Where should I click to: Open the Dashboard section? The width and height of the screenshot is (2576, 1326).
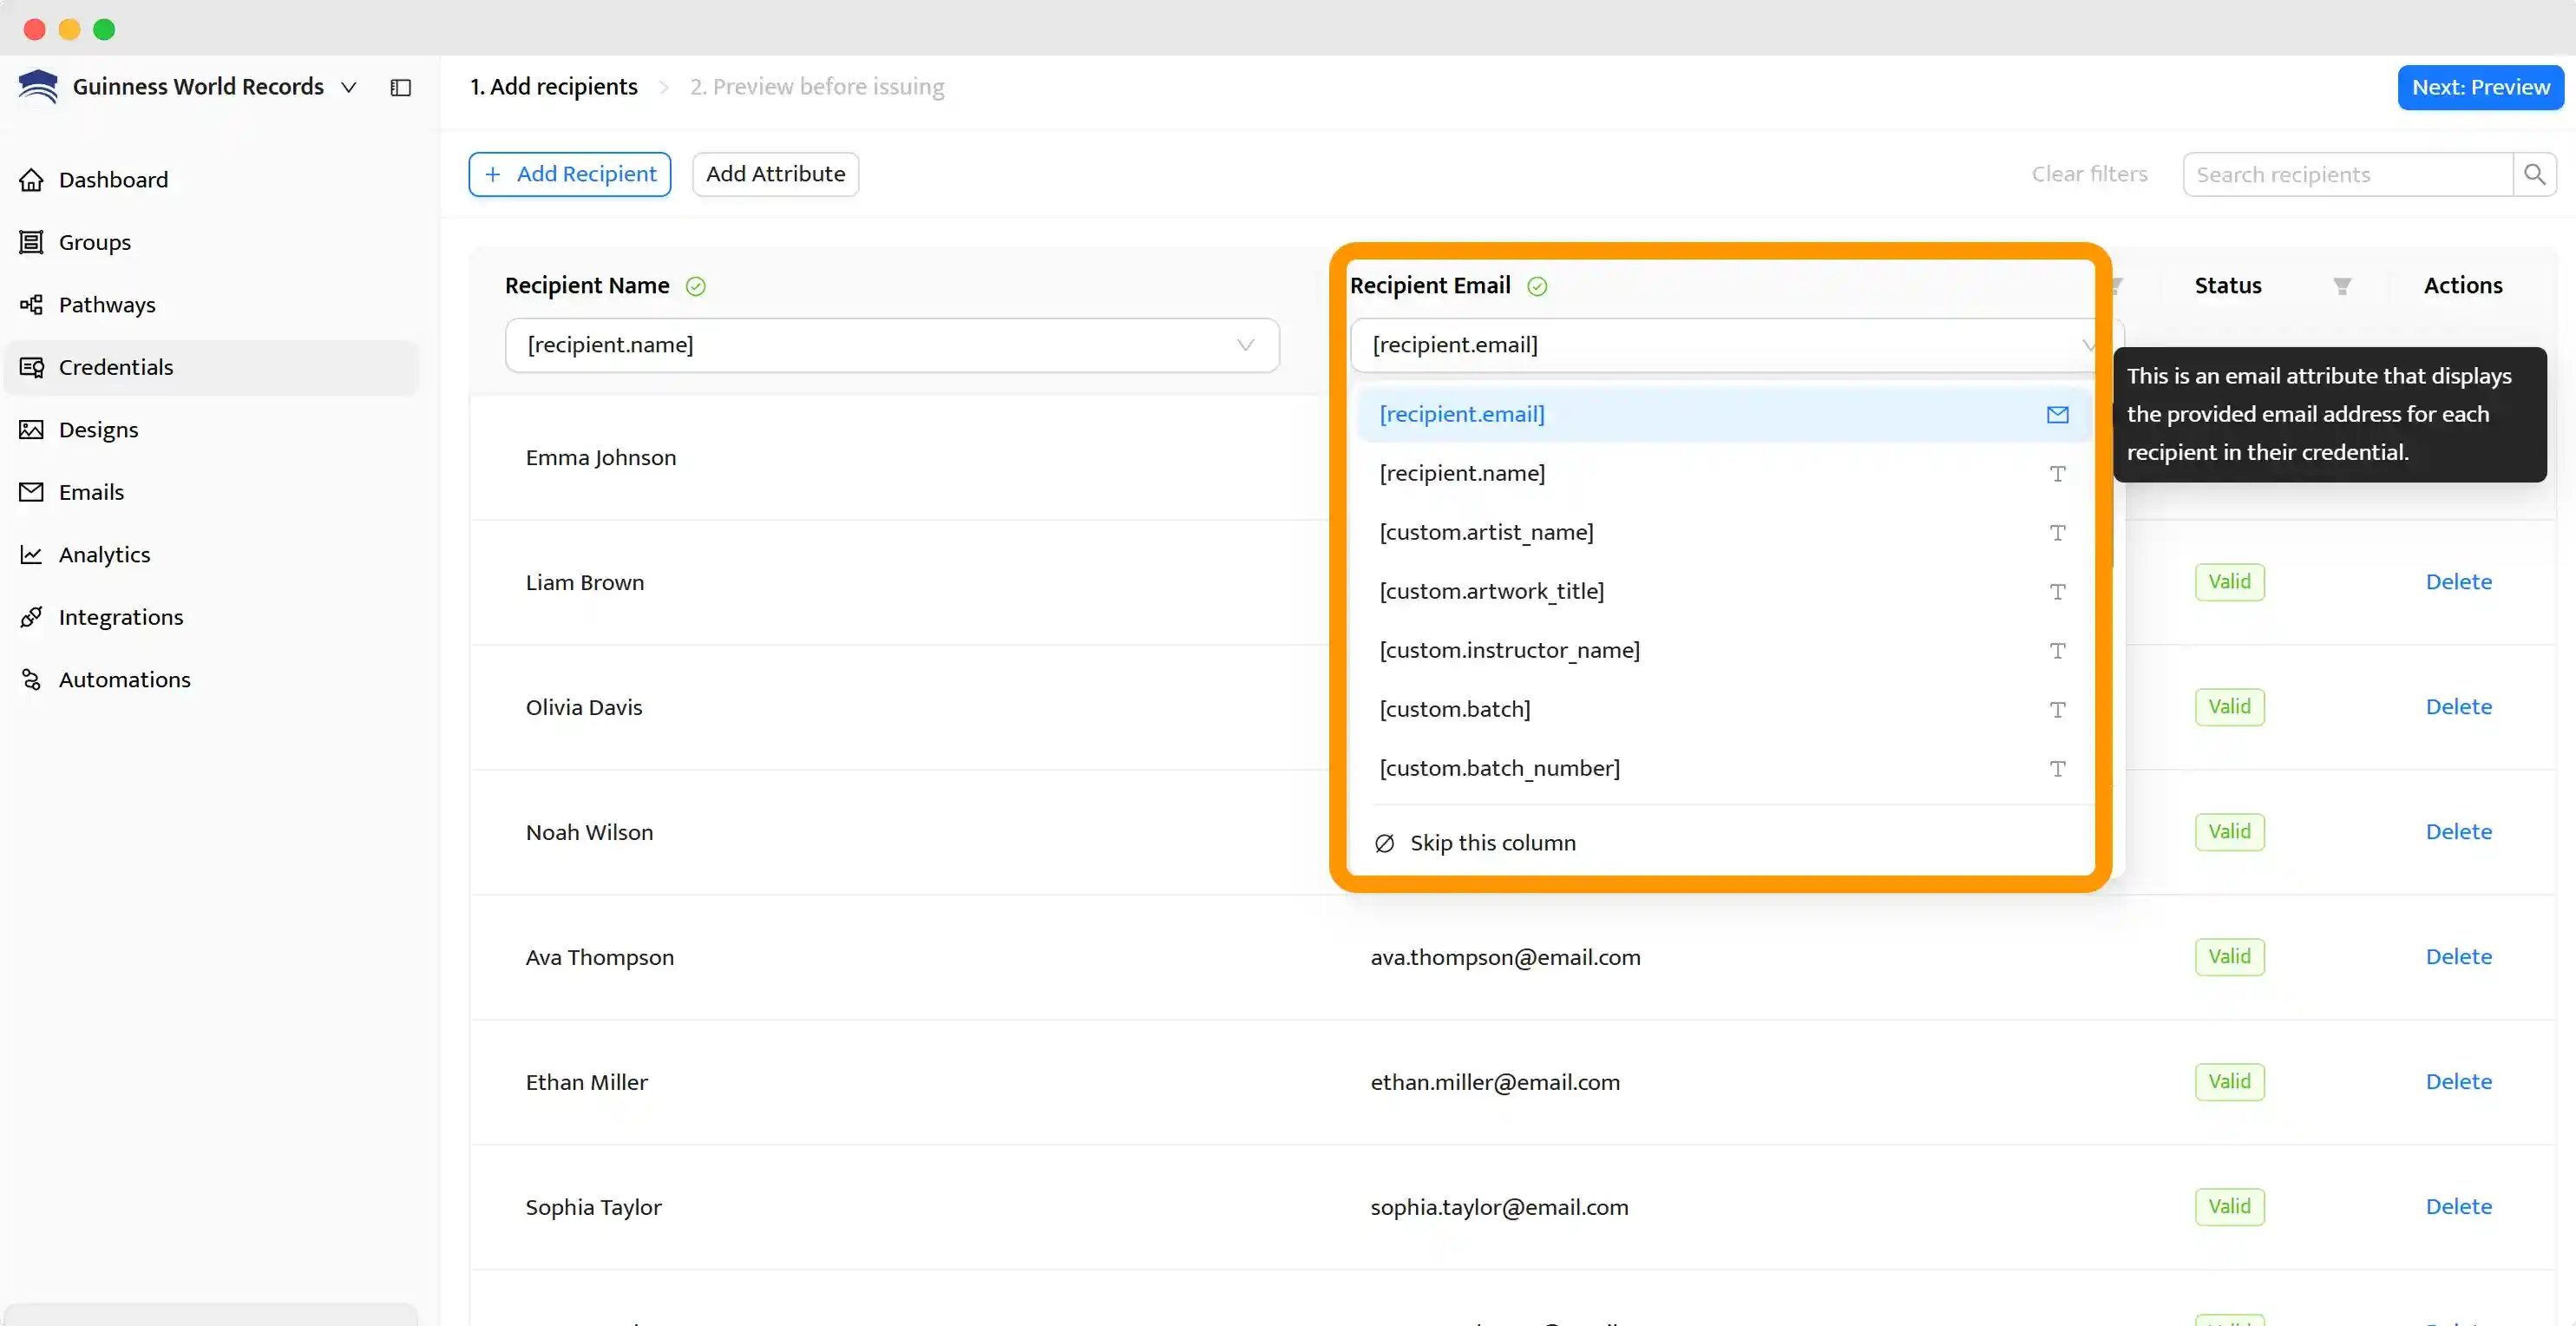[113, 179]
